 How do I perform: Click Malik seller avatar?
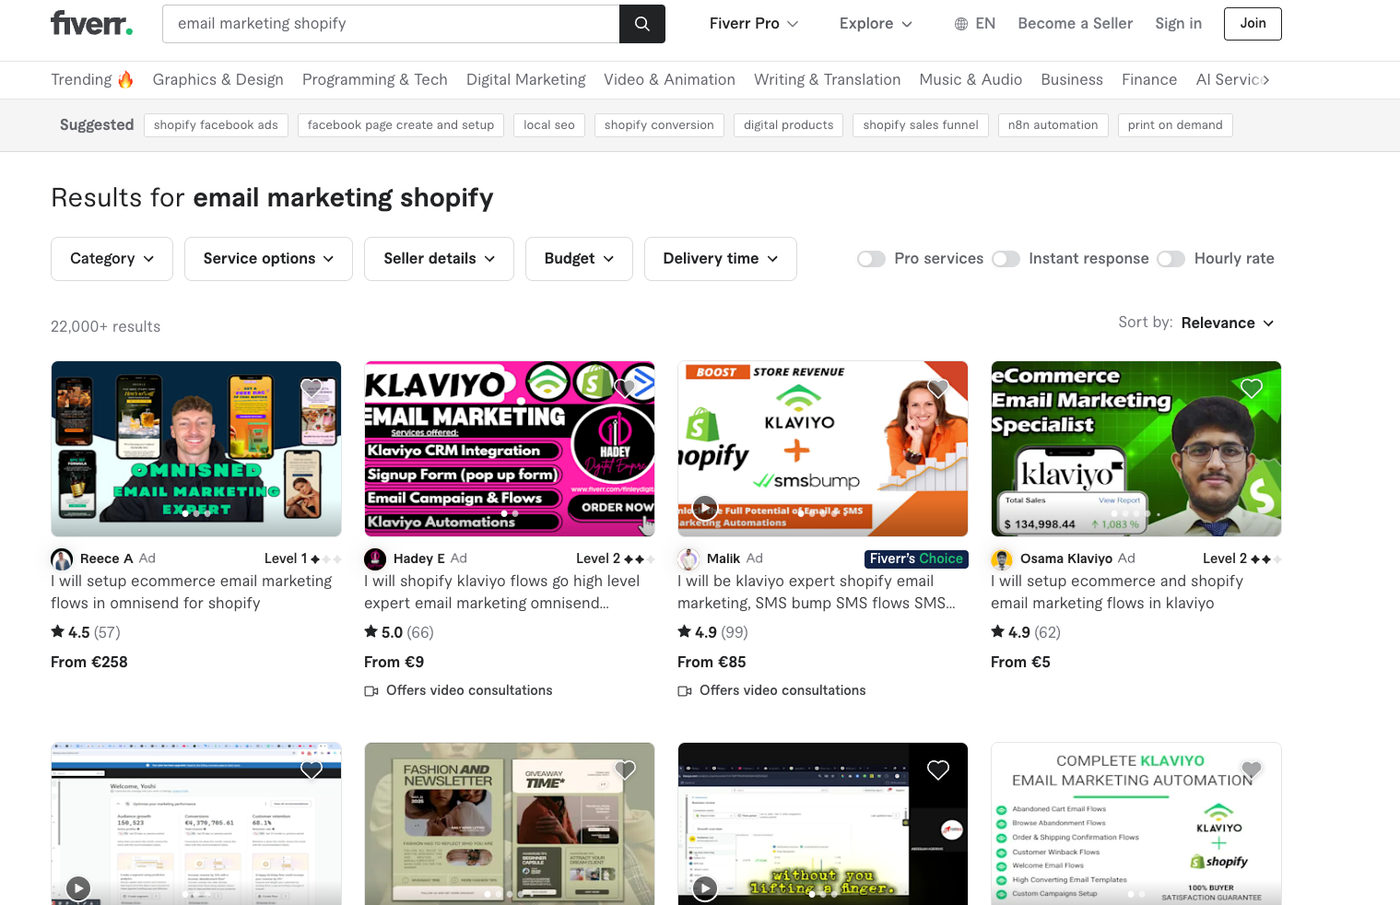[x=688, y=559]
